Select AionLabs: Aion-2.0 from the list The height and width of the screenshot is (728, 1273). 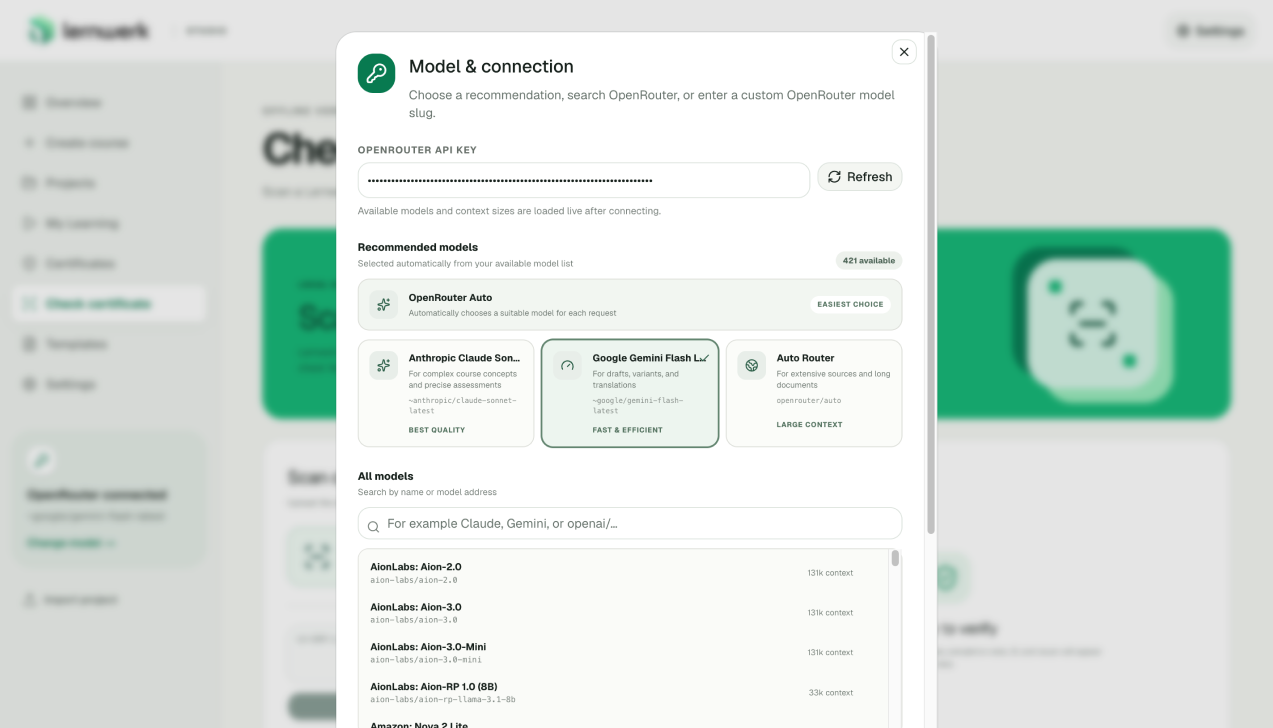[x=623, y=573]
